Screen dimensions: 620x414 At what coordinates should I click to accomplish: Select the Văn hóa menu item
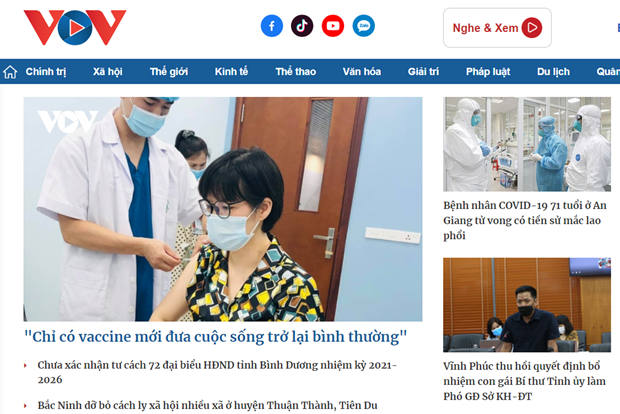(x=362, y=72)
